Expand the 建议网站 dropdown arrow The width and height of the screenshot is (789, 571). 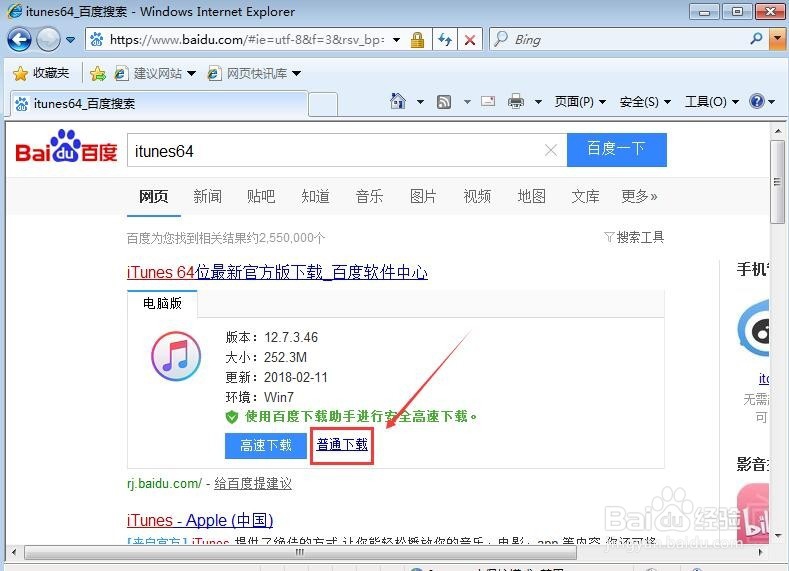pos(191,73)
